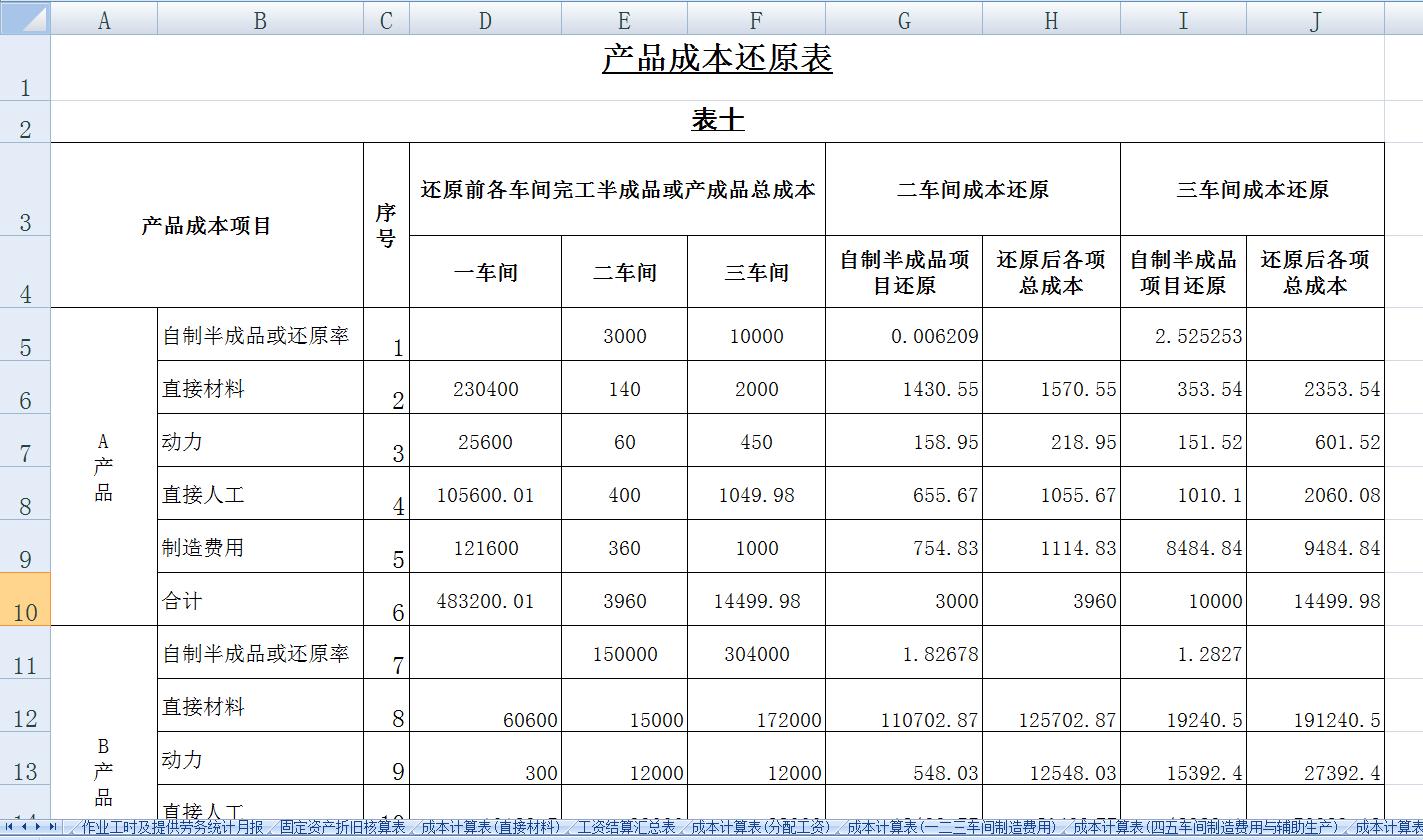Select the cell showing 2.525253

1183,334
